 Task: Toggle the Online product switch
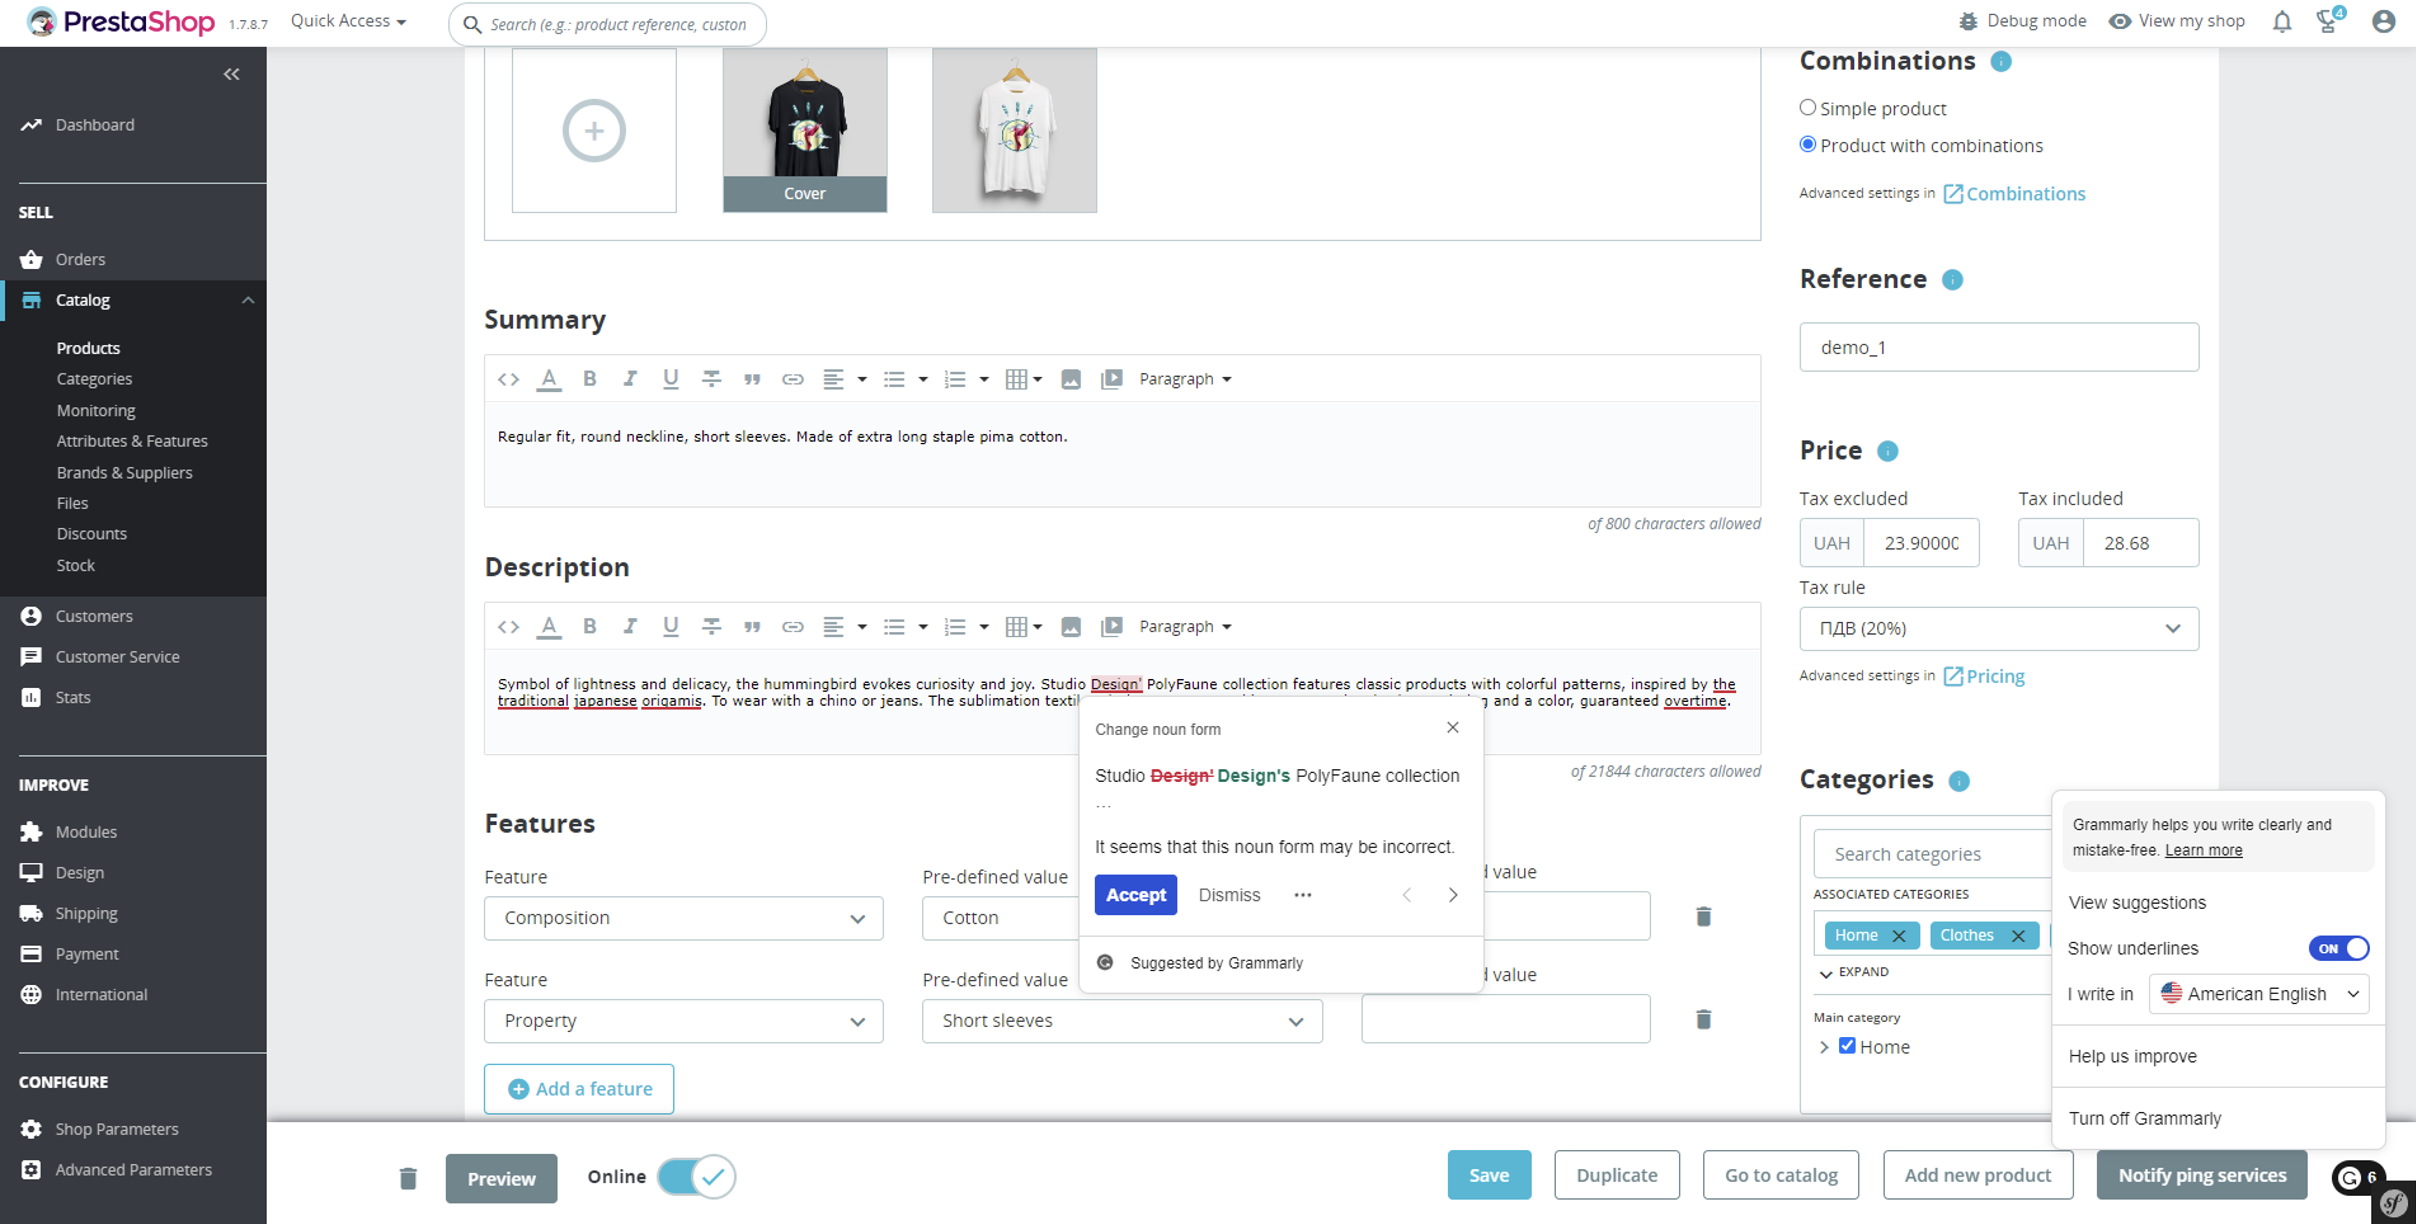click(x=696, y=1177)
